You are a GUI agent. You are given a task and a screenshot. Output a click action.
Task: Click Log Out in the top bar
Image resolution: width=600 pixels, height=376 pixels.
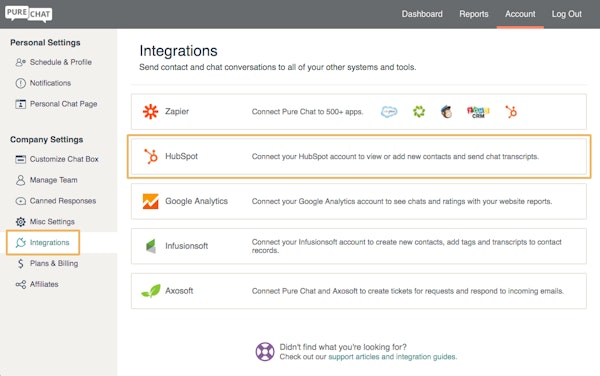(x=566, y=14)
